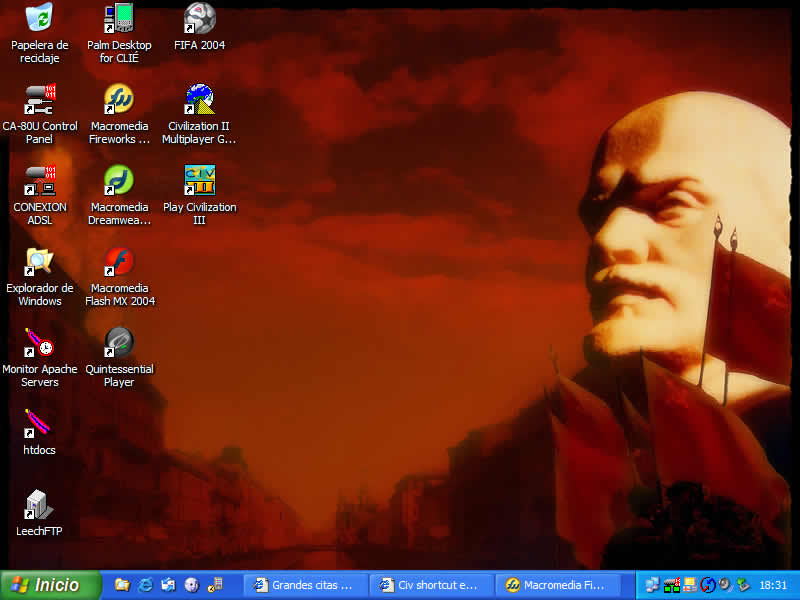Select the Macromedia Dreamweaver shortcut

tap(119, 181)
